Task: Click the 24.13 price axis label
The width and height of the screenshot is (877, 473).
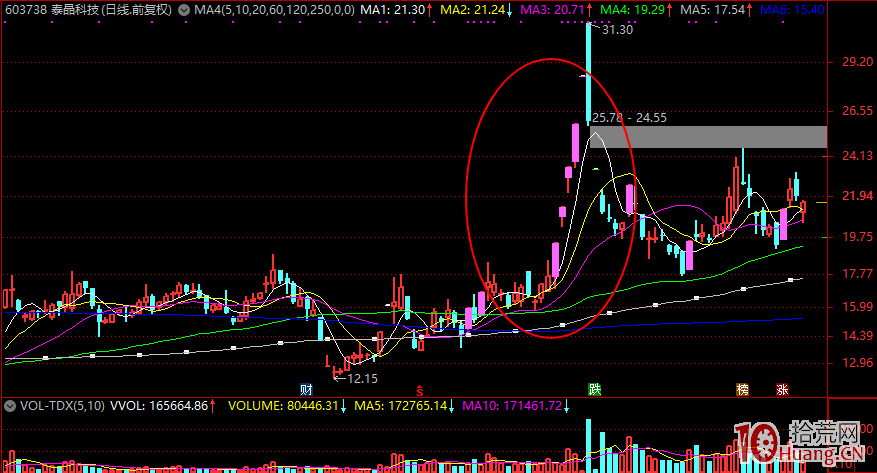Action: (857, 155)
